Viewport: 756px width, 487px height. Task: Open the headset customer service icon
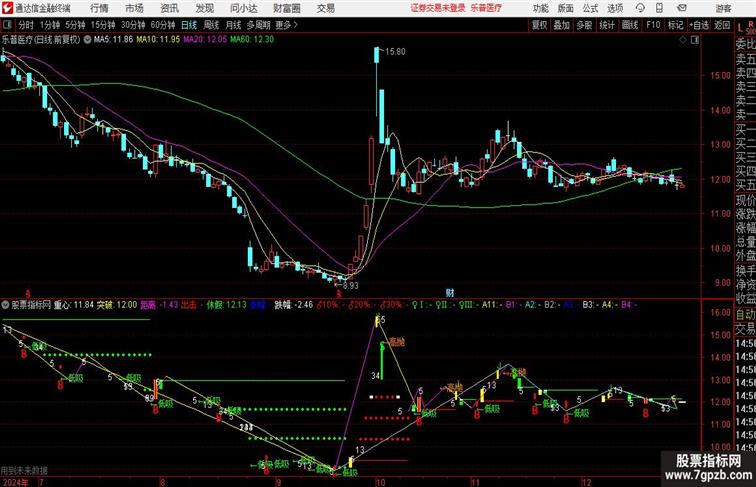click(640, 8)
